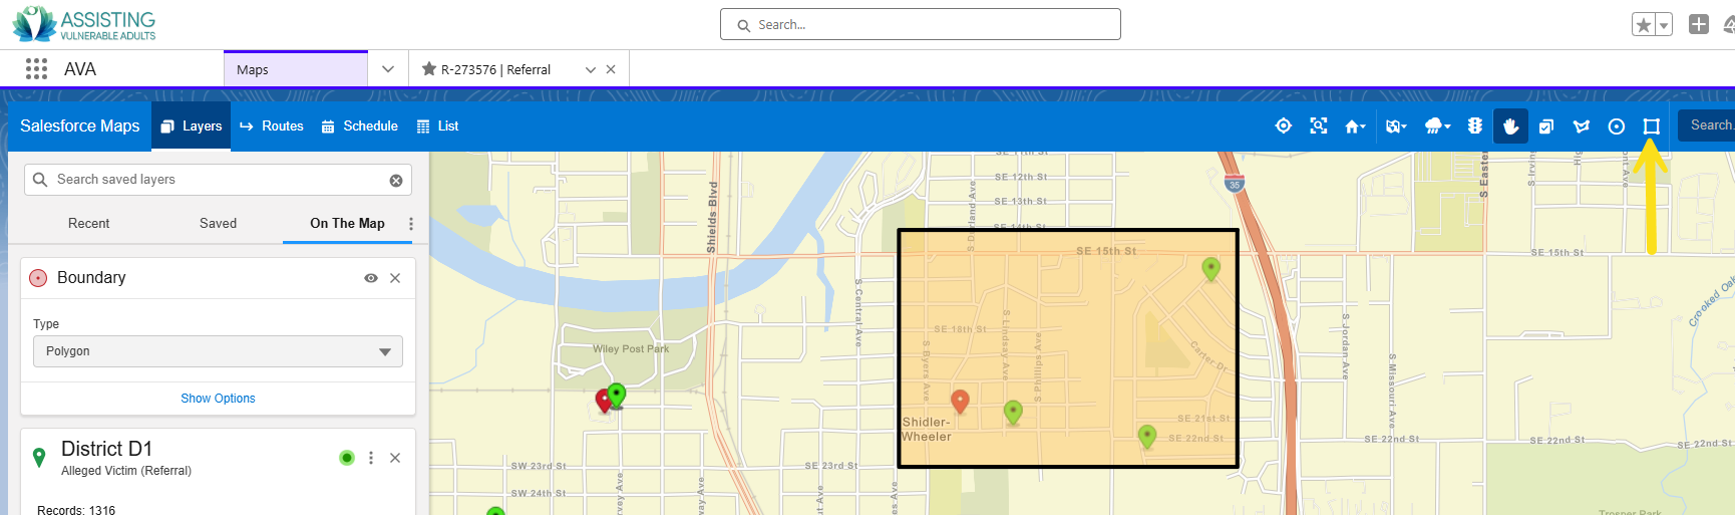Screen dimensions: 1736x516
Task: Clear the Search saved layers field
Action: click(x=396, y=181)
